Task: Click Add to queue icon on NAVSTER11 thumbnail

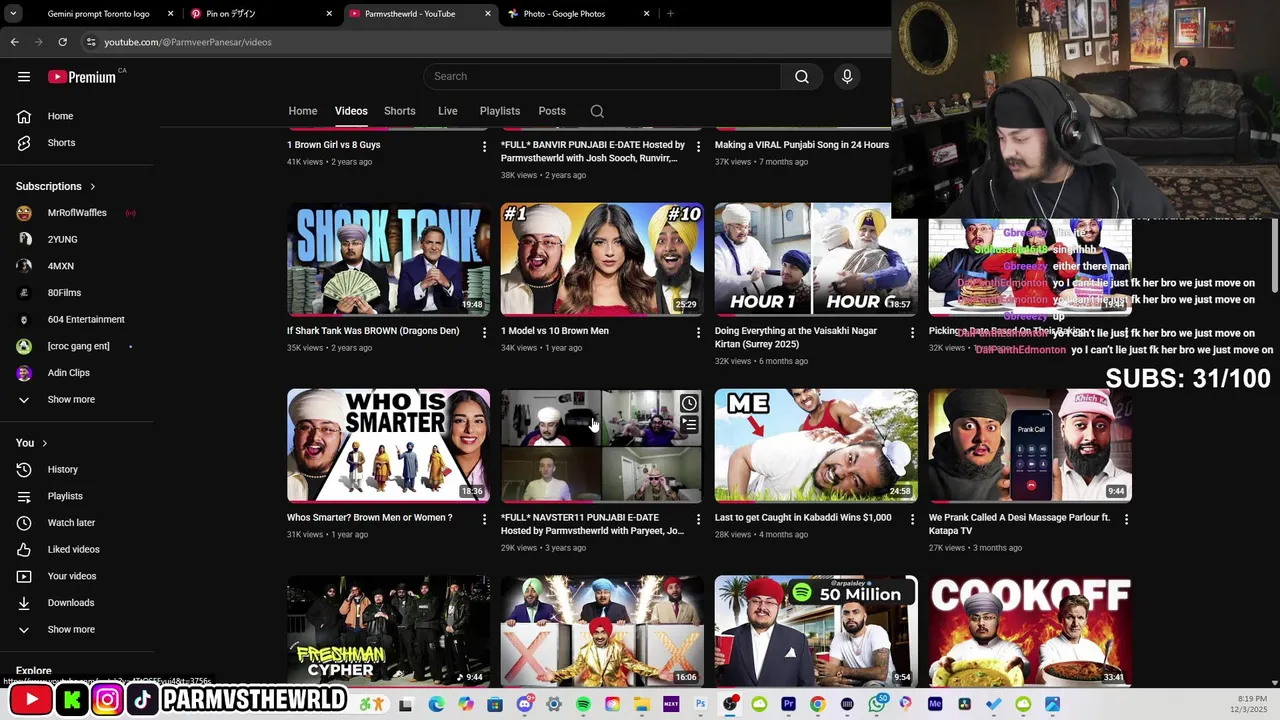Action: pyautogui.click(x=689, y=425)
